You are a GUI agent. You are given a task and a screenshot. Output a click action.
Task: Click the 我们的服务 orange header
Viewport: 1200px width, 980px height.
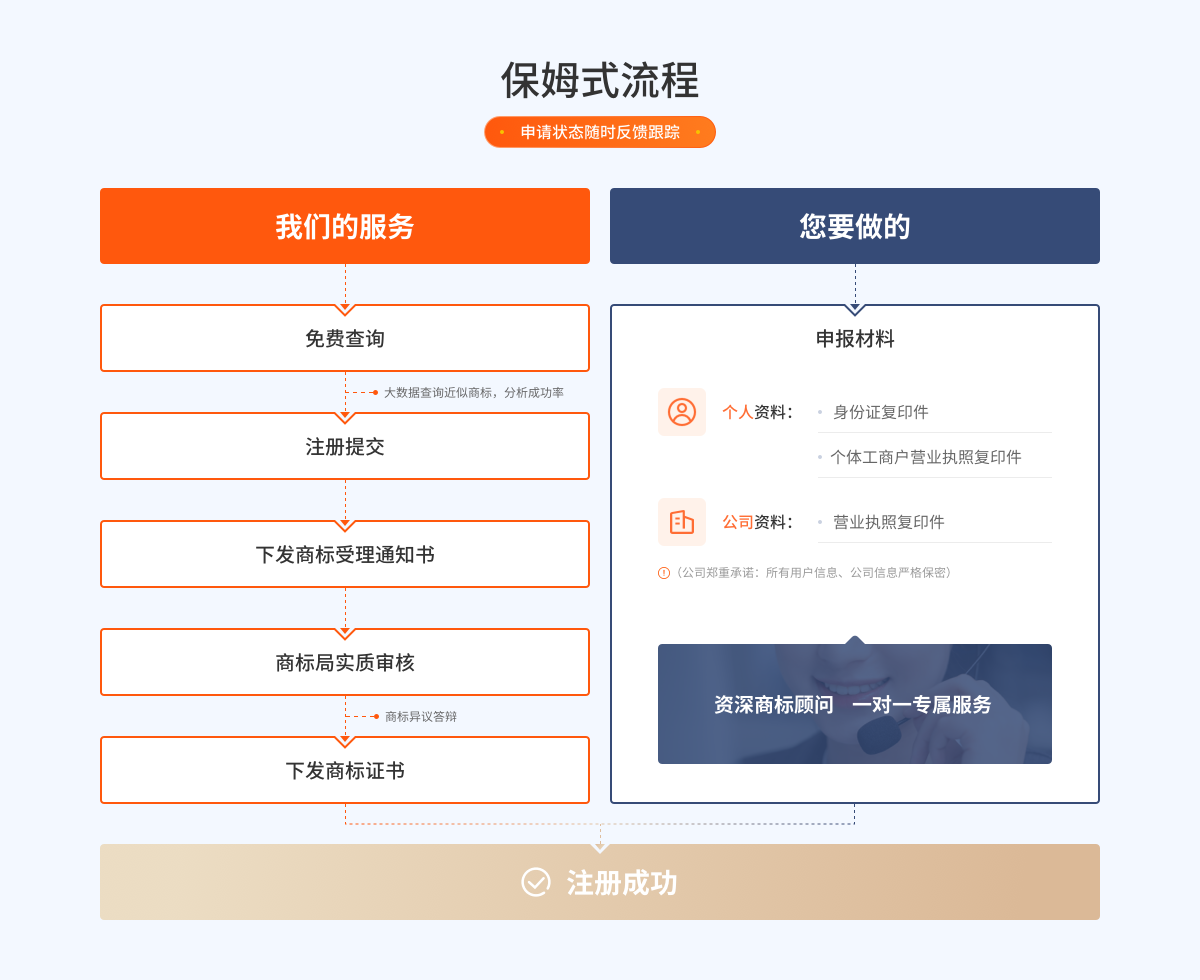[x=345, y=226]
